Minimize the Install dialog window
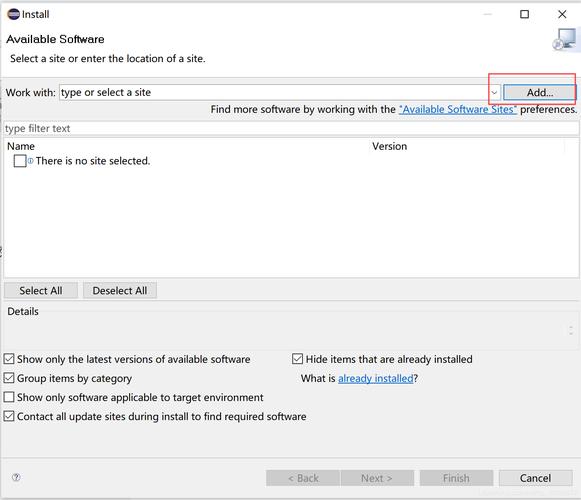The width and height of the screenshot is (581, 500). click(488, 14)
